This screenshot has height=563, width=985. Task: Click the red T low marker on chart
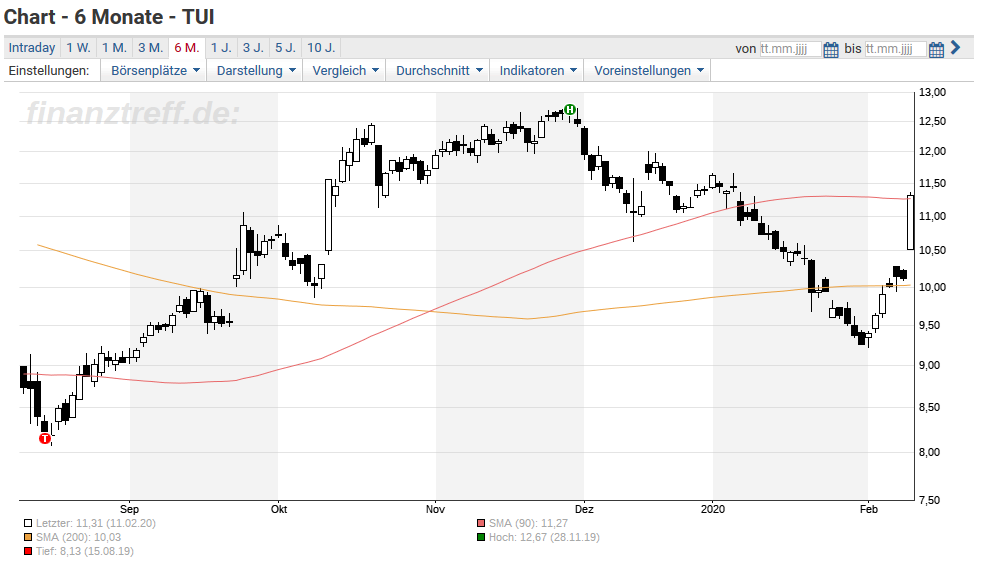tap(45, 439)
